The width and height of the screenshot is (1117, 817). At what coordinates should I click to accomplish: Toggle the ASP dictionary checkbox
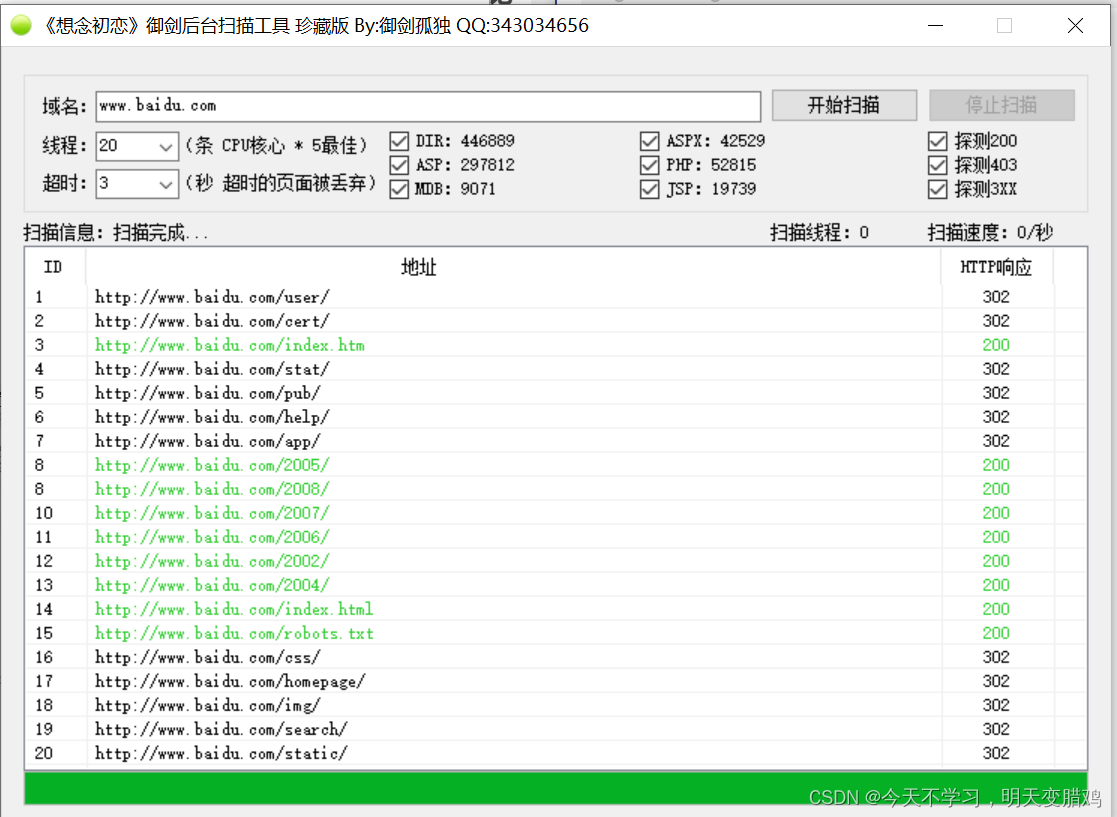coord(399,165)
